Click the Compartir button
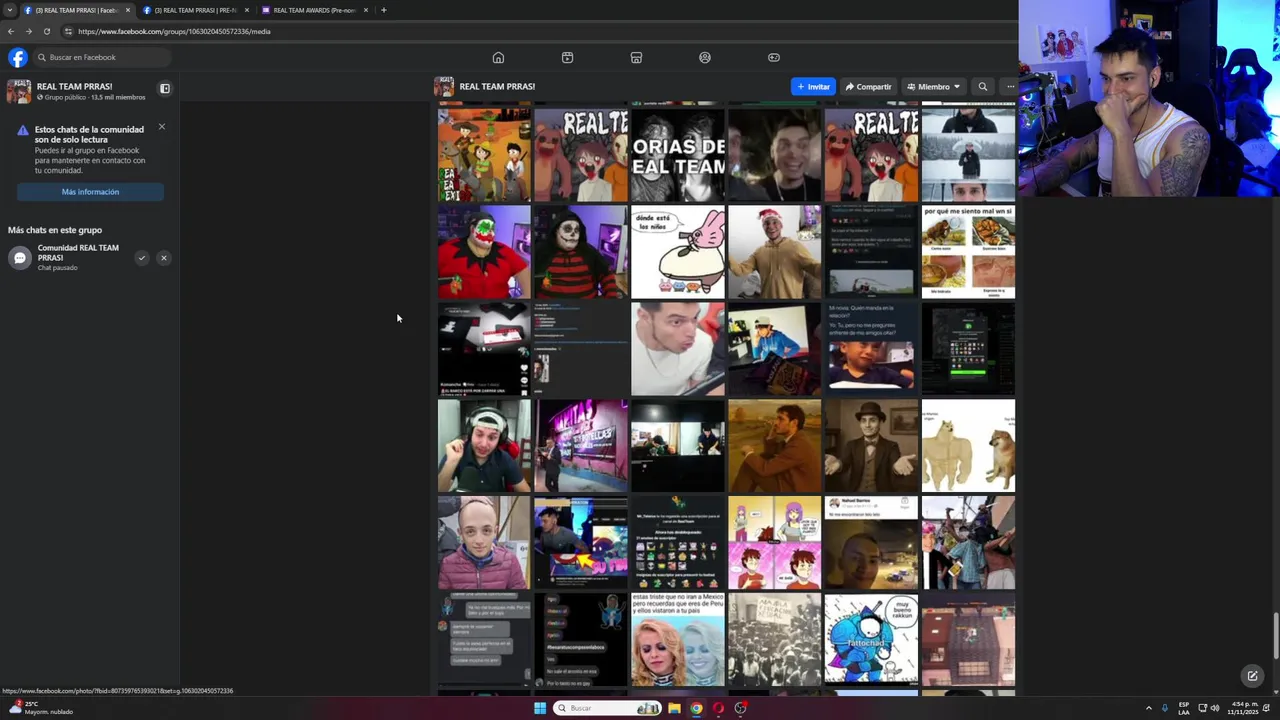The height and width of the screenshot is (720, 1280). (868, 87)
